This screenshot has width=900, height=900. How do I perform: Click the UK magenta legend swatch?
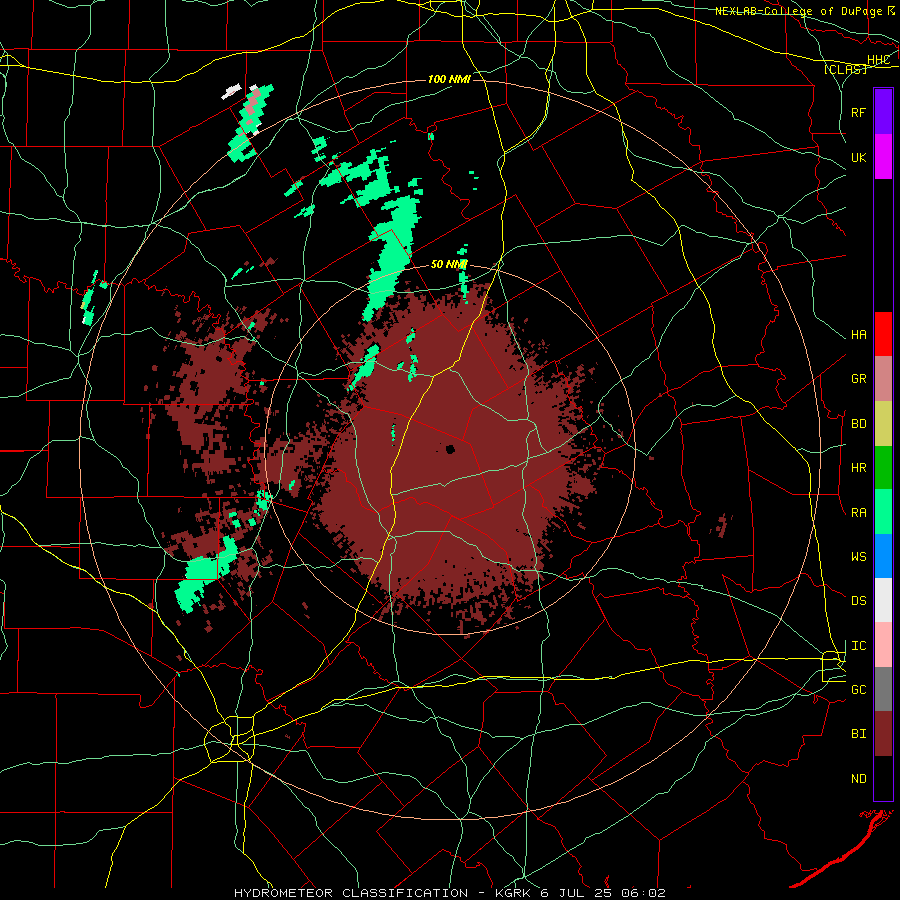point(883,157)
